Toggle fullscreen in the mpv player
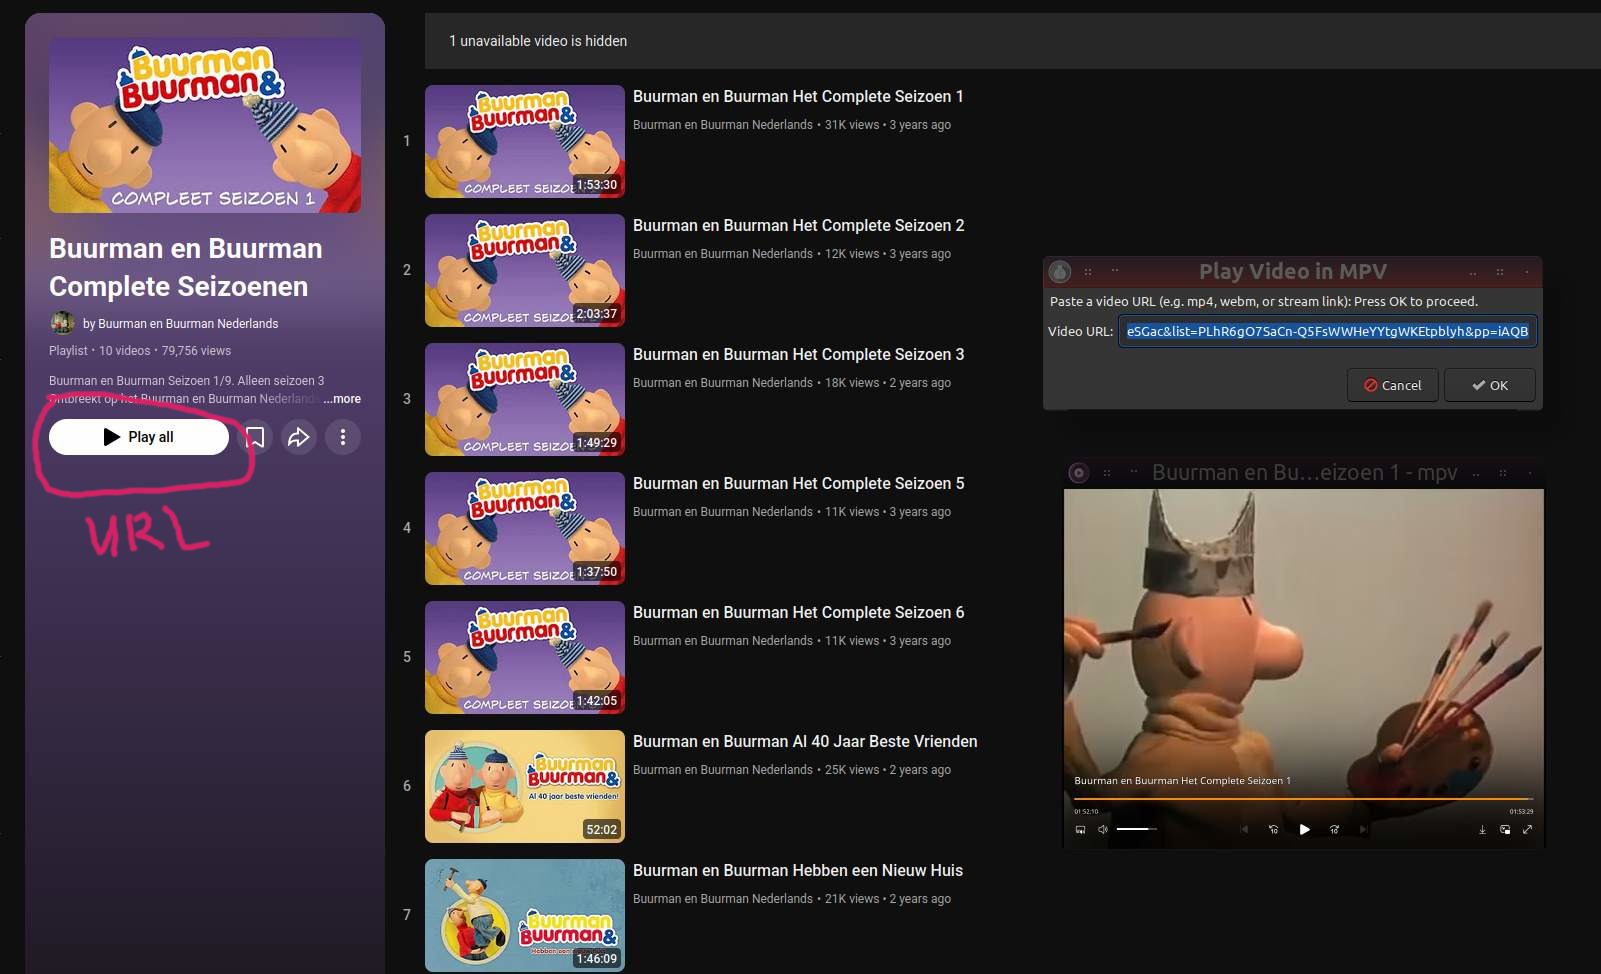Screen dimensions: 1601x974 point(1527,829)
